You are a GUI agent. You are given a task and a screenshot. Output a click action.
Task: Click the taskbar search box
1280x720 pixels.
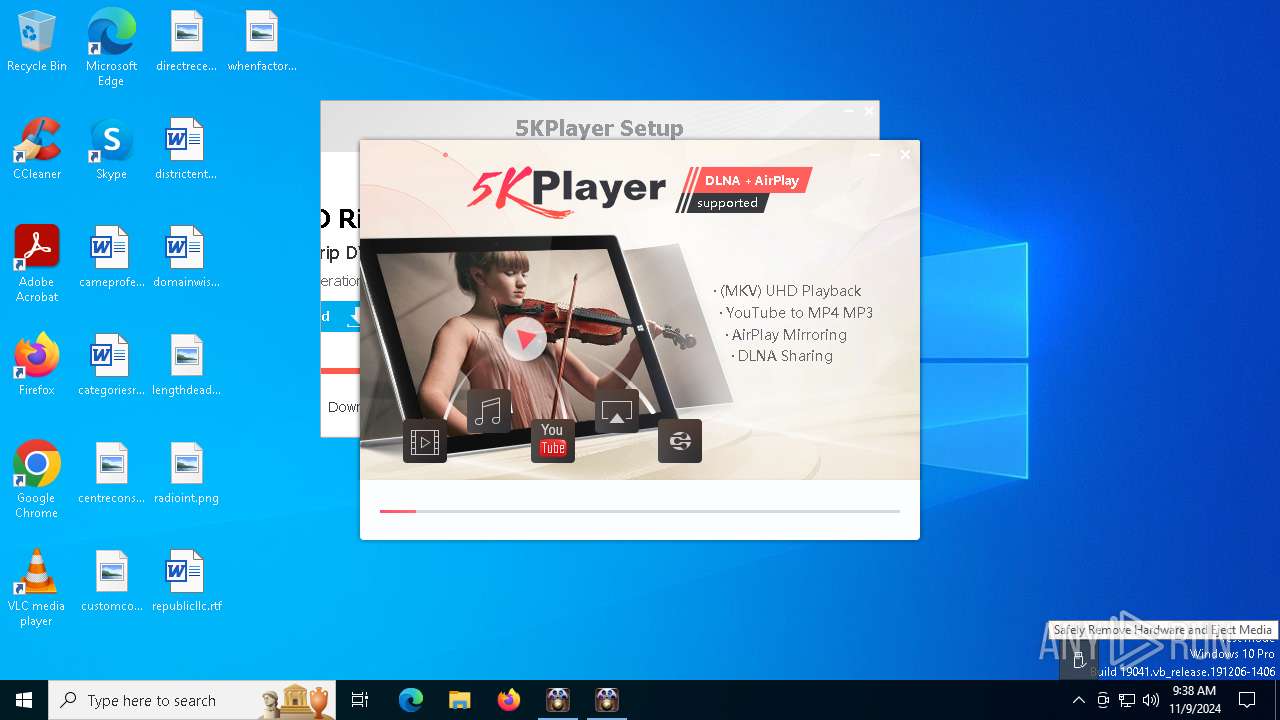pyautogui.click(x=191, y=700)
